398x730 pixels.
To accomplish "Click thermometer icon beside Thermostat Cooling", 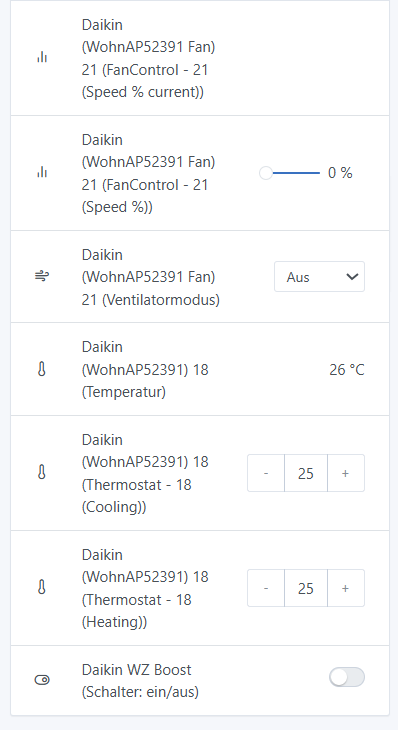I will (x=42, y=473).
